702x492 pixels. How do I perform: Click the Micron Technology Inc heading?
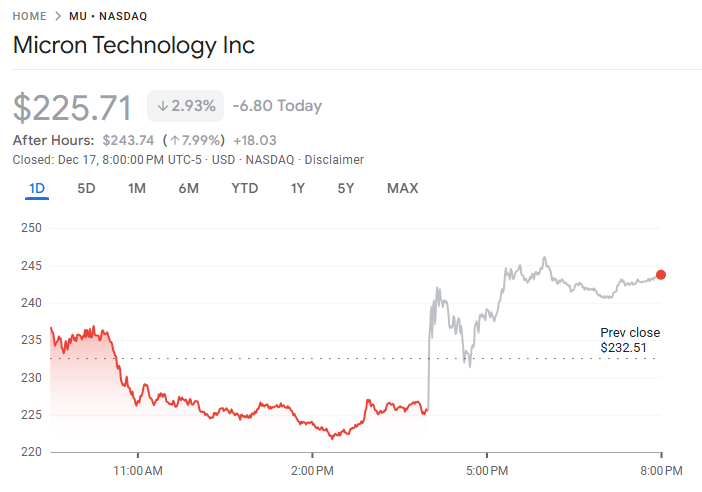(x=134, y=46)
